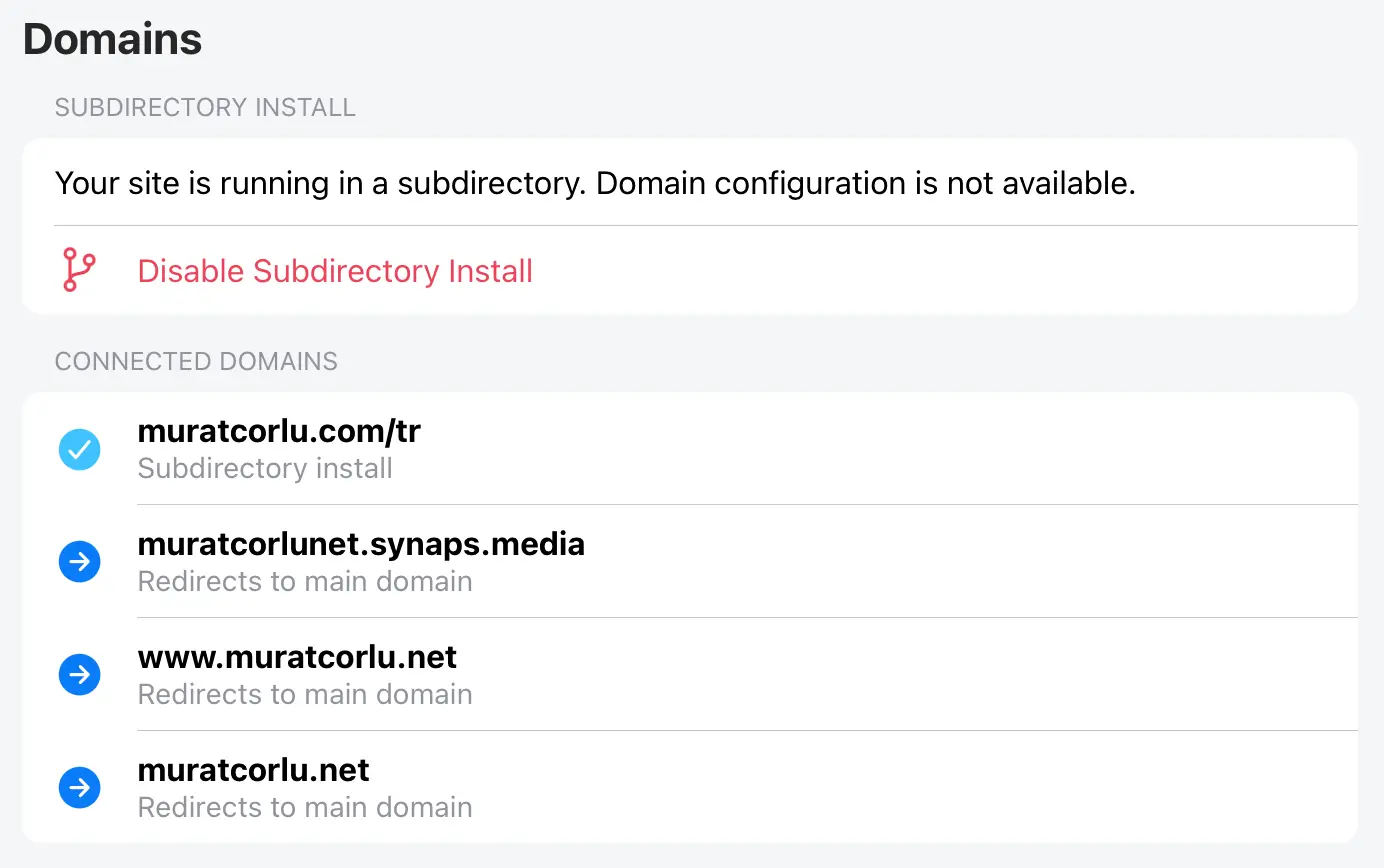Click the last 'Redirects to main domain' subtitle
Screen dimensions: 1384x868
tap(305, 807)
